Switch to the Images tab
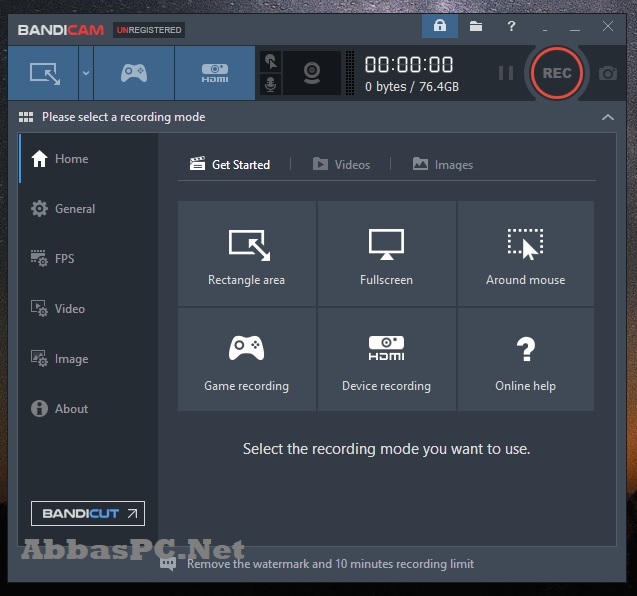This screenshot has width=637, height=596. [443, 165]
